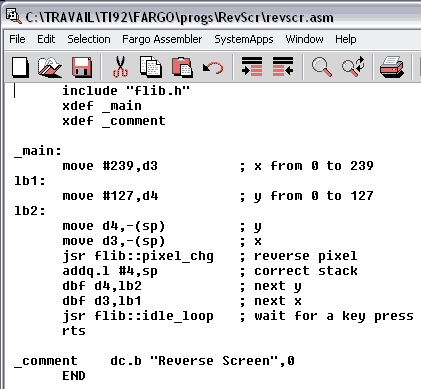
Task: Click the END directive line
Action: [x=74, y=376]
